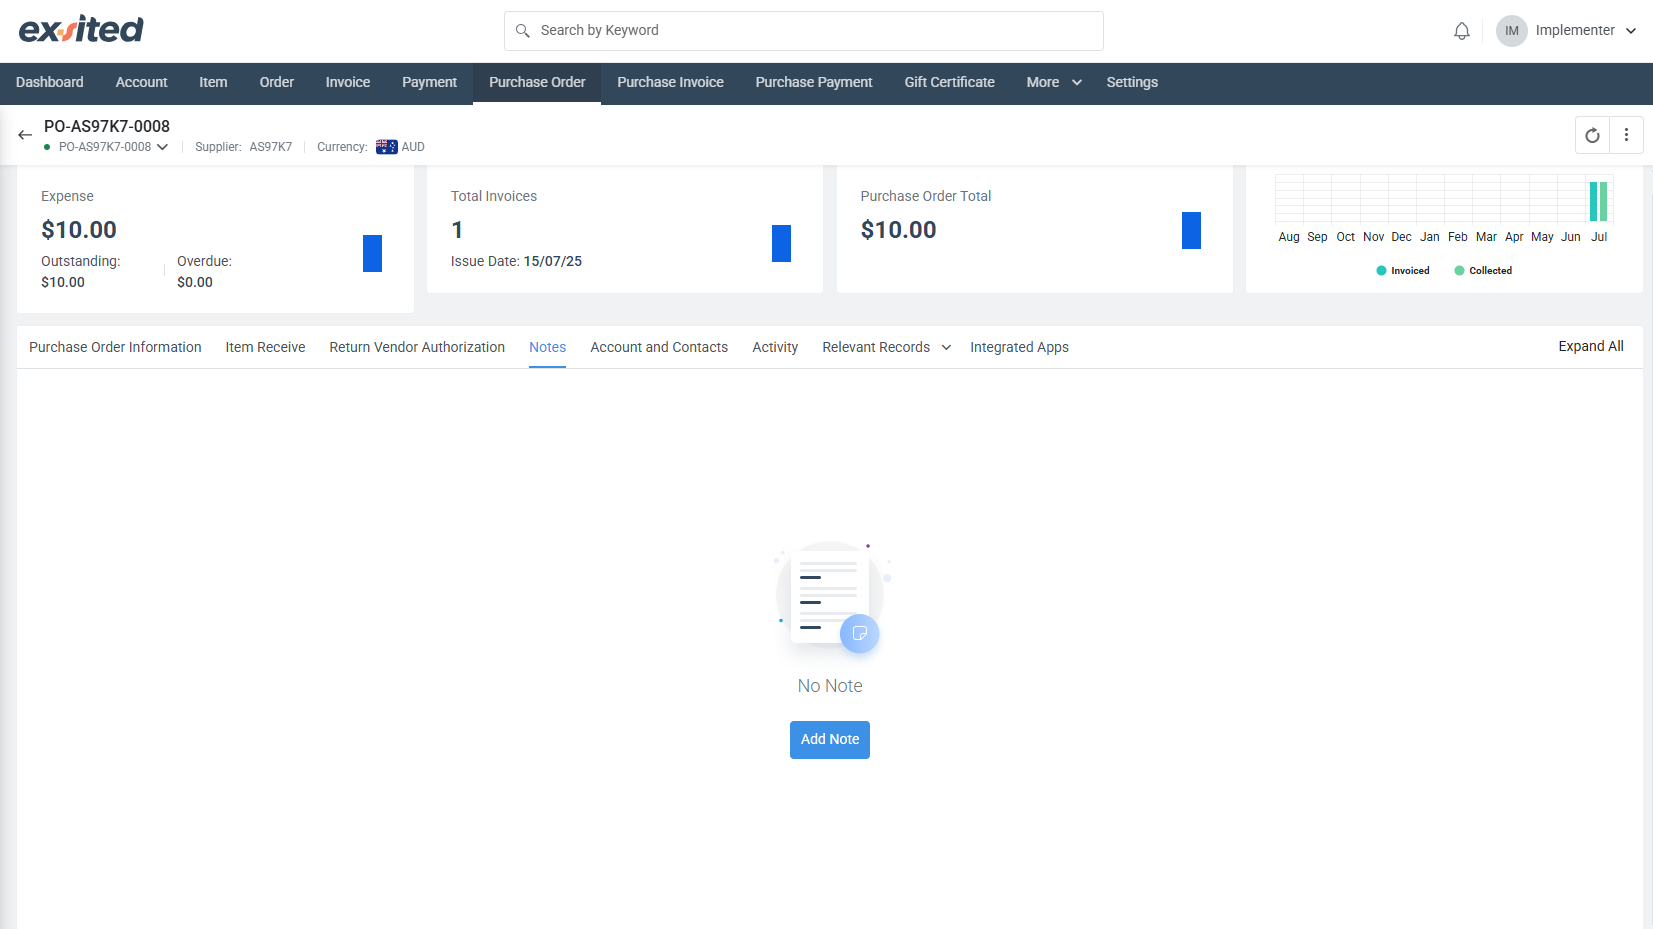Viewport: 1653px width, 929px height.
Task: Click the Exsited logo
Action: click(81, 30)
